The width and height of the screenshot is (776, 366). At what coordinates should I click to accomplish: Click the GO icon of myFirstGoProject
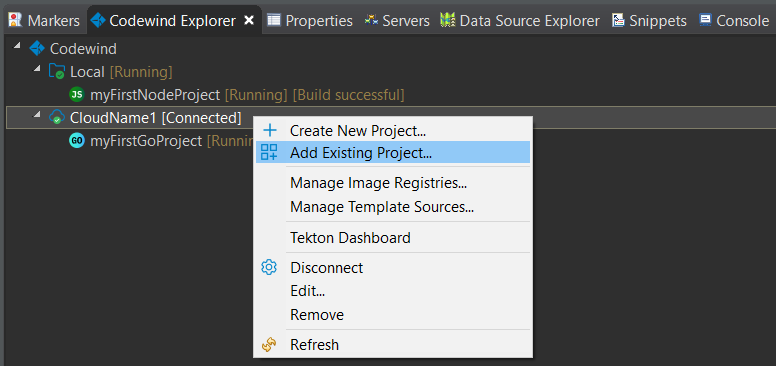[x=77, y=141]
